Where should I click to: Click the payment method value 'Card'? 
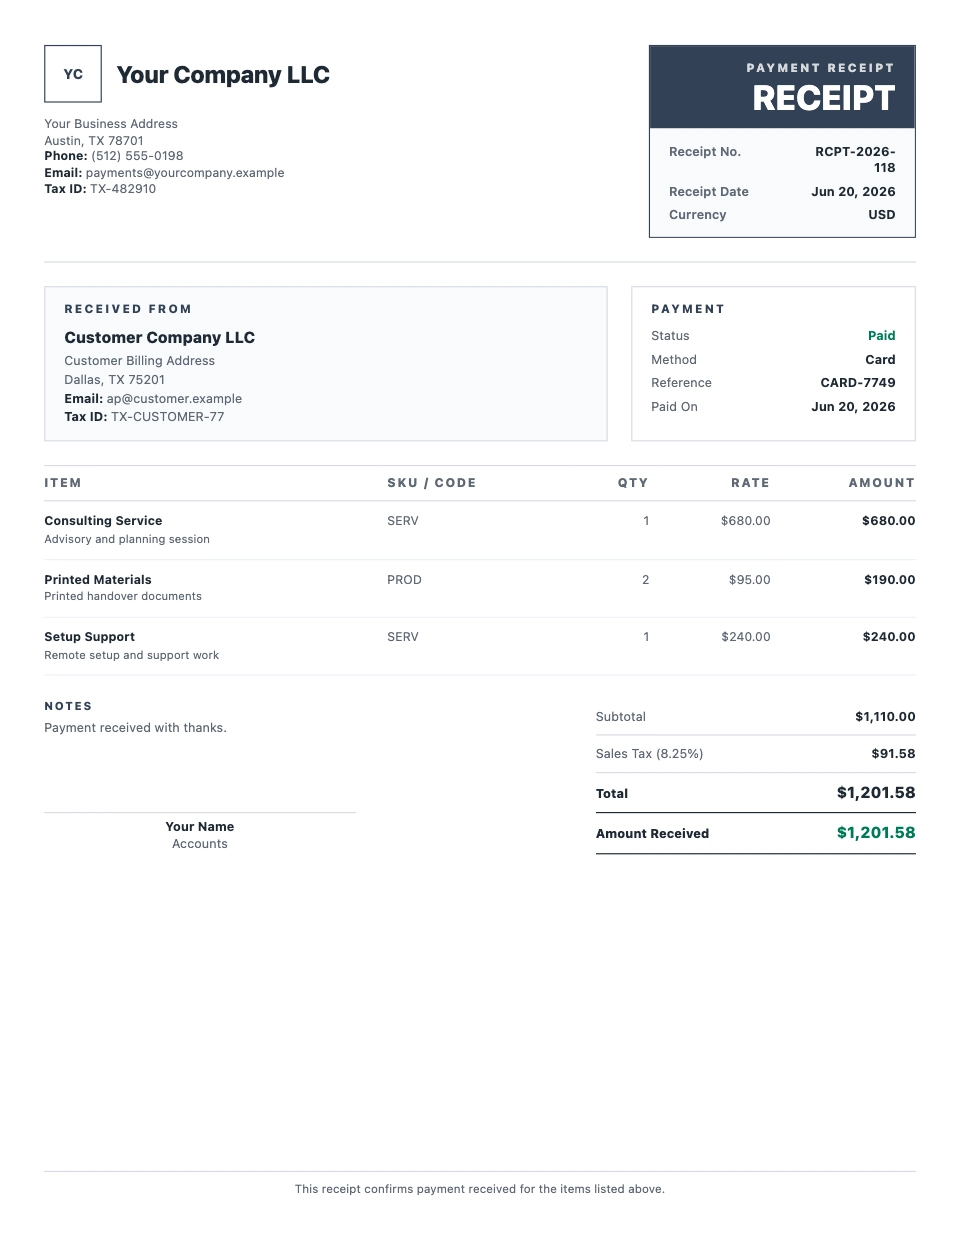[x=880, y=360]
